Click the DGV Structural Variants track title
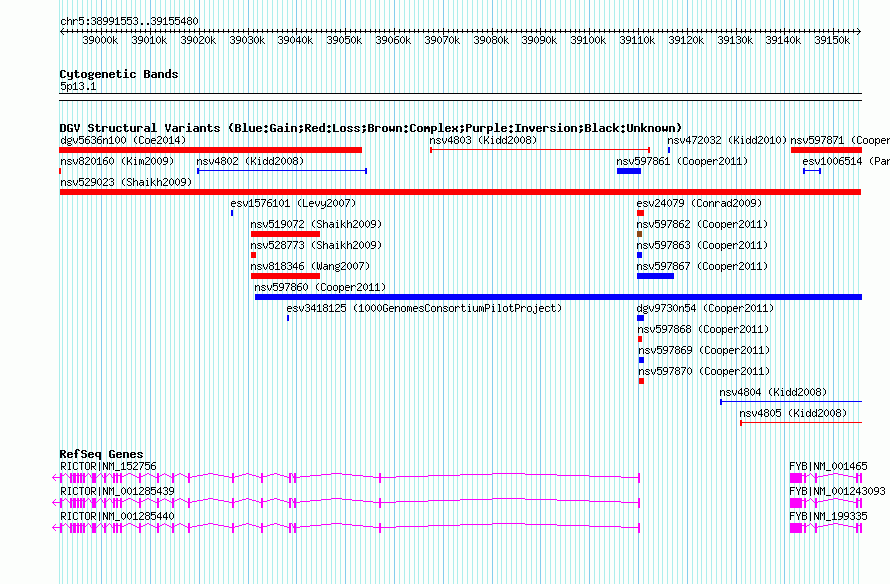Viewport: 890px width, 584px height. (370, 128)
